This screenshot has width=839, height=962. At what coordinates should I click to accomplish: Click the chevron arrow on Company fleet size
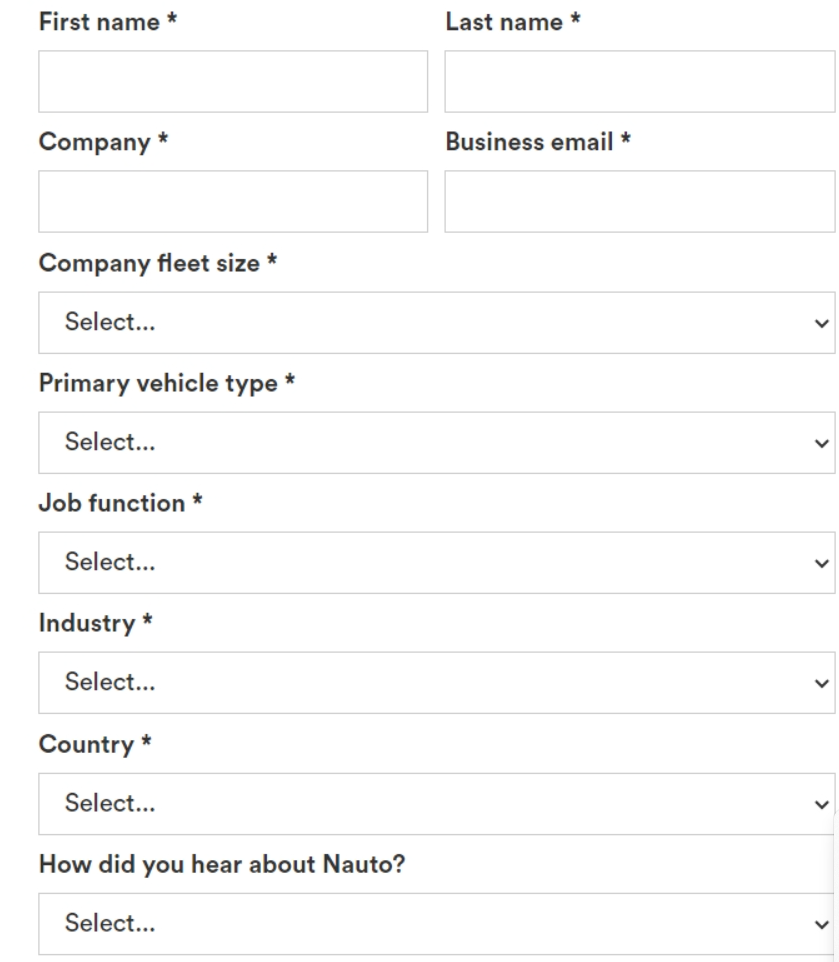click(x=822, y=324)
